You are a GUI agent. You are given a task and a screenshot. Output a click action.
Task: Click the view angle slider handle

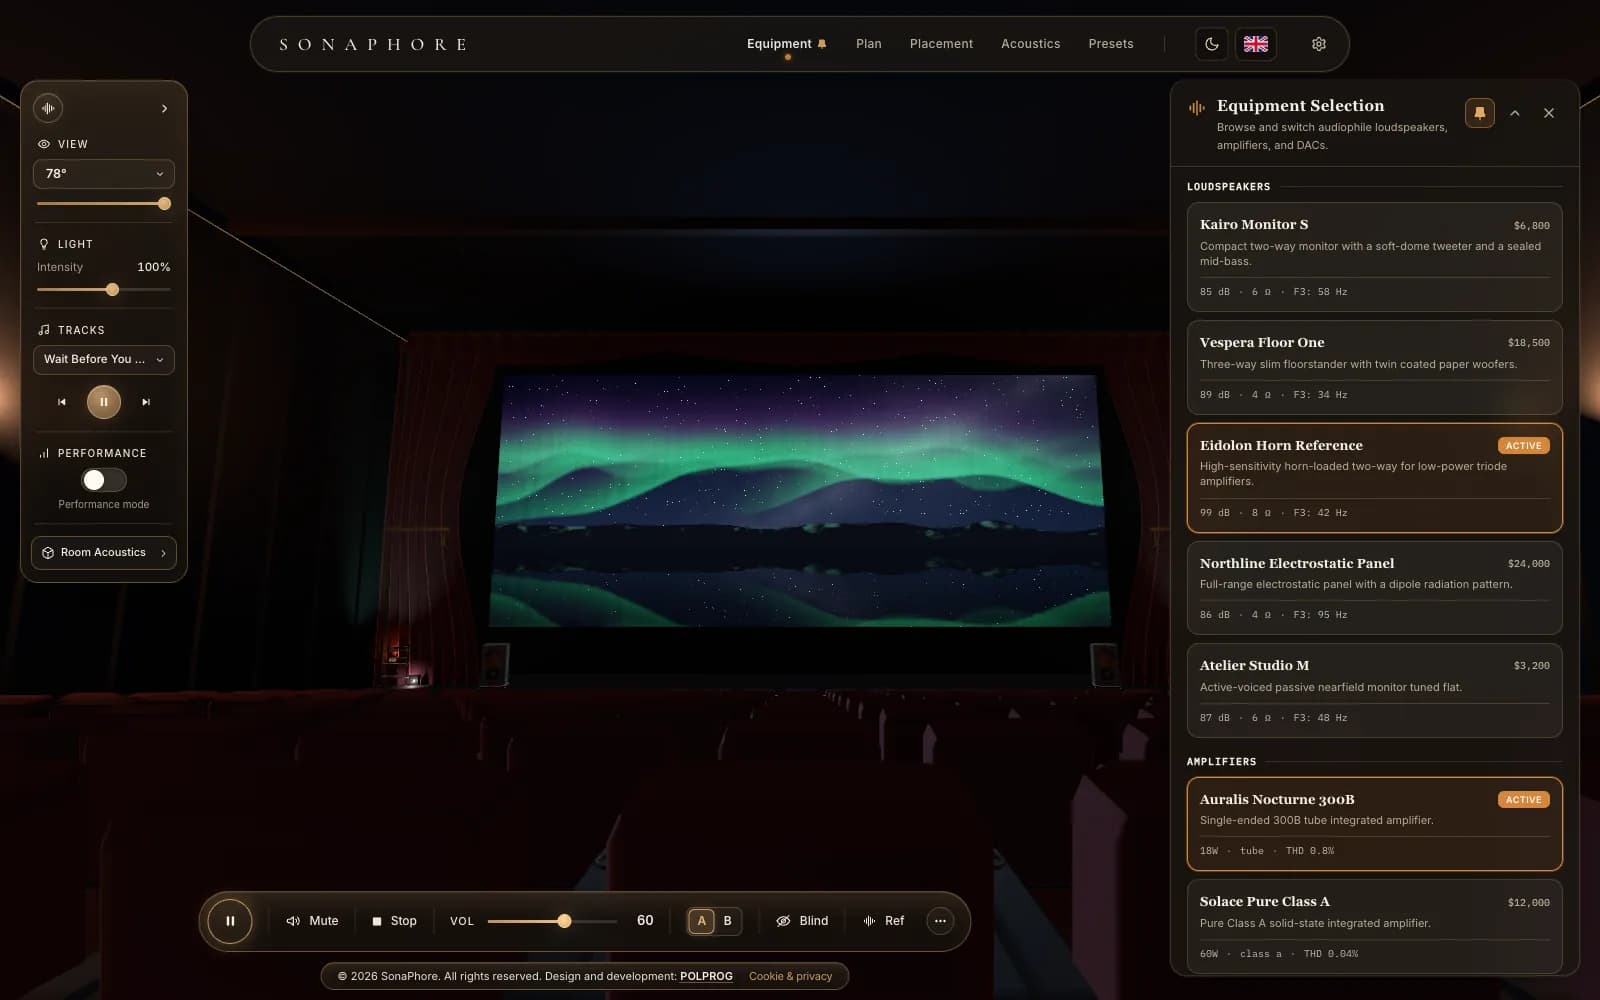164,204
